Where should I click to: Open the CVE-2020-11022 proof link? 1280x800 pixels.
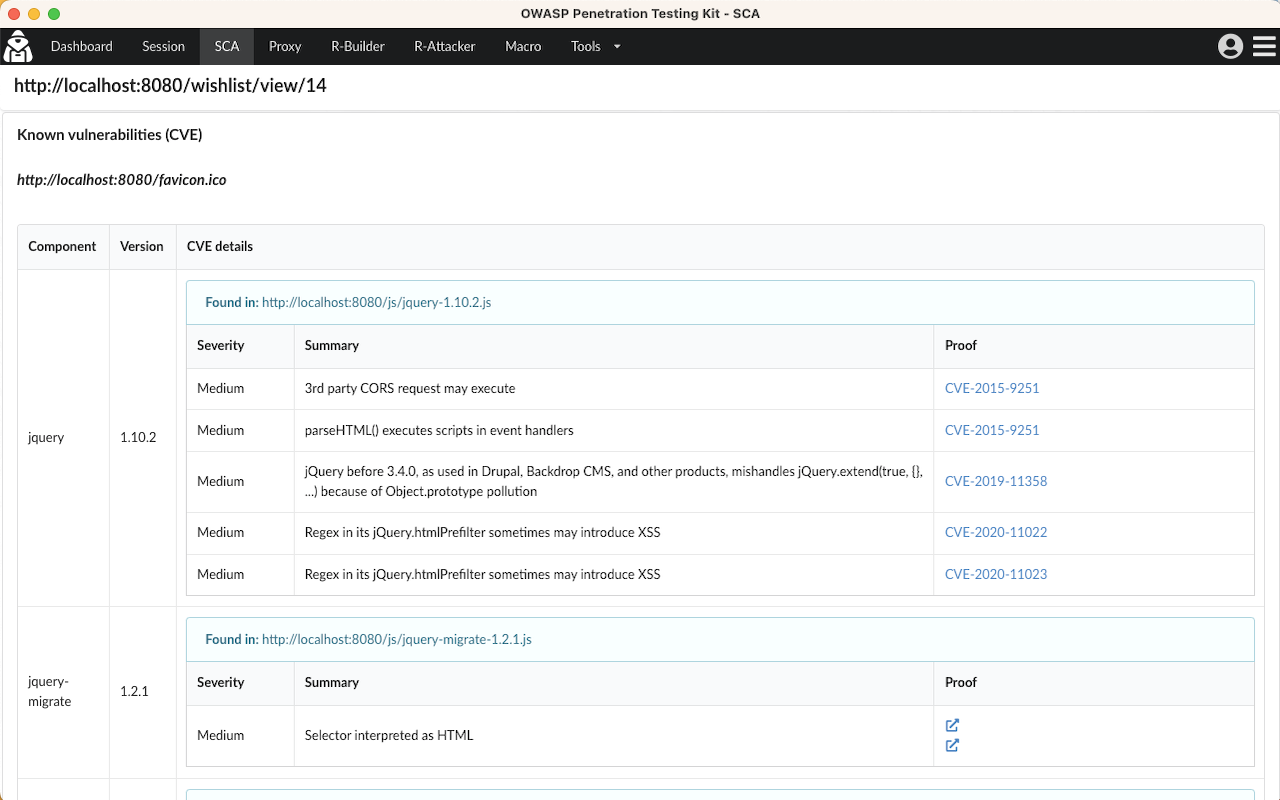click(x=996, y=532)
